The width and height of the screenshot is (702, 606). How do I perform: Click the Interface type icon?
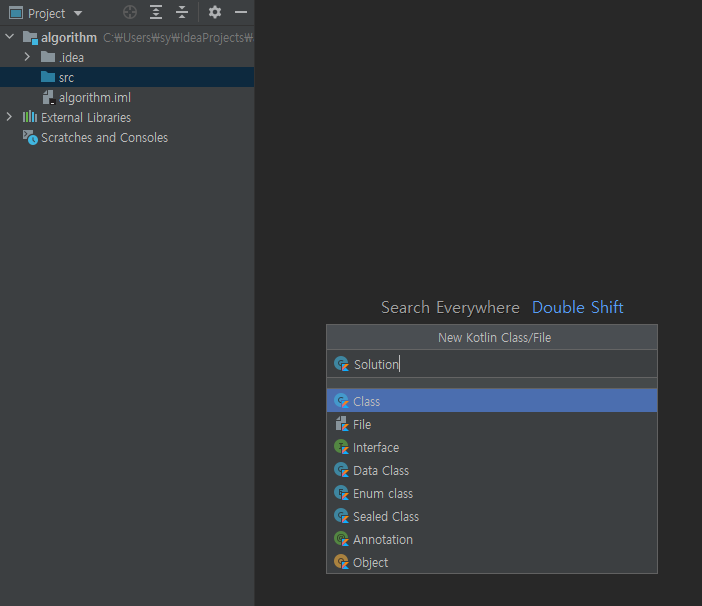point(342,447)
